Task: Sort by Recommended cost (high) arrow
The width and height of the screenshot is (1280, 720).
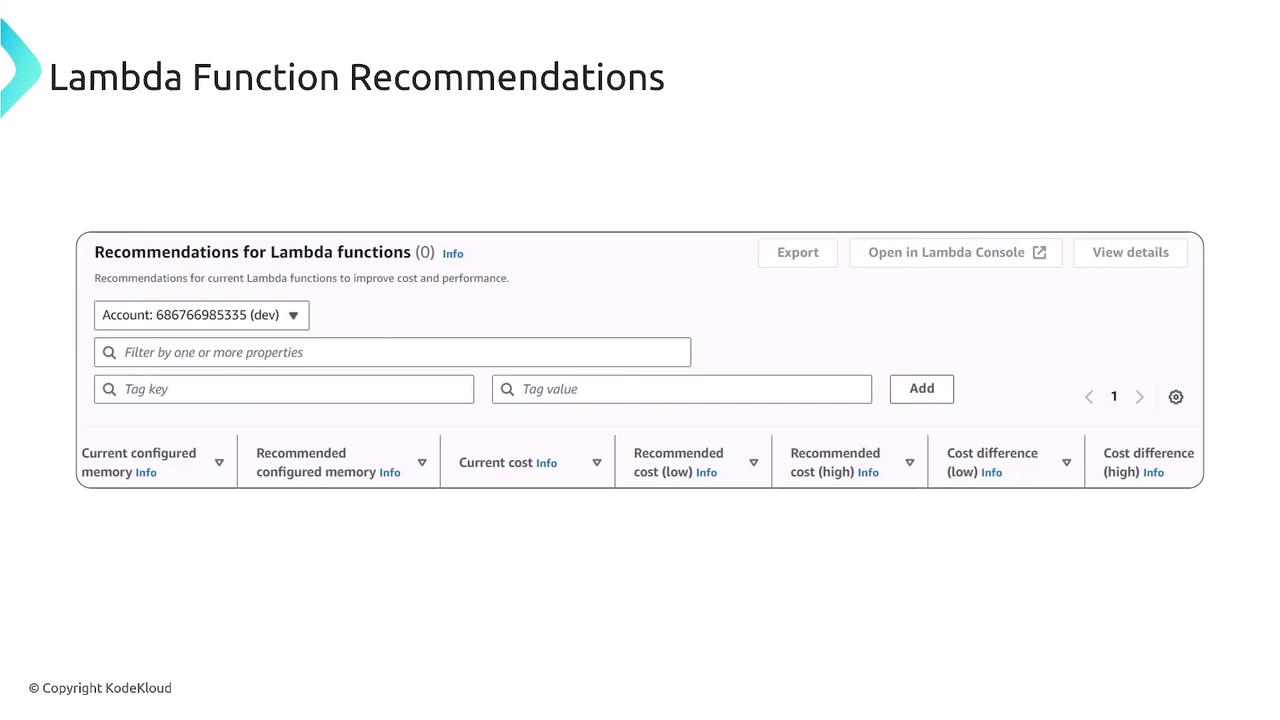Action: [x=910, y=463]
